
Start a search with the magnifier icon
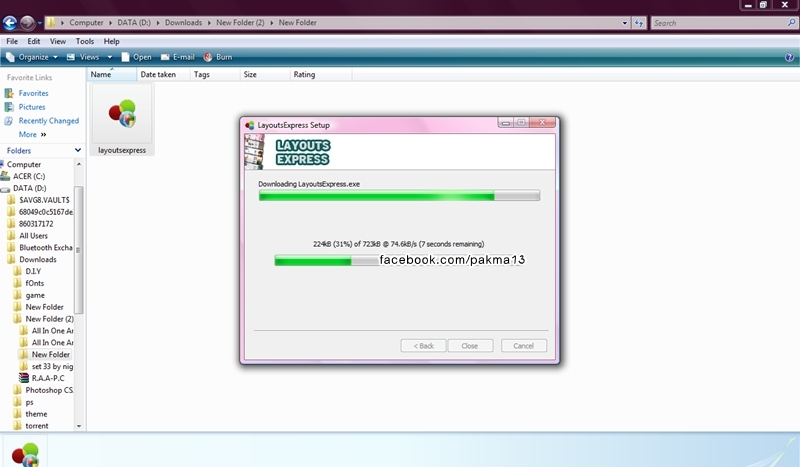click(x=791, y=23)
